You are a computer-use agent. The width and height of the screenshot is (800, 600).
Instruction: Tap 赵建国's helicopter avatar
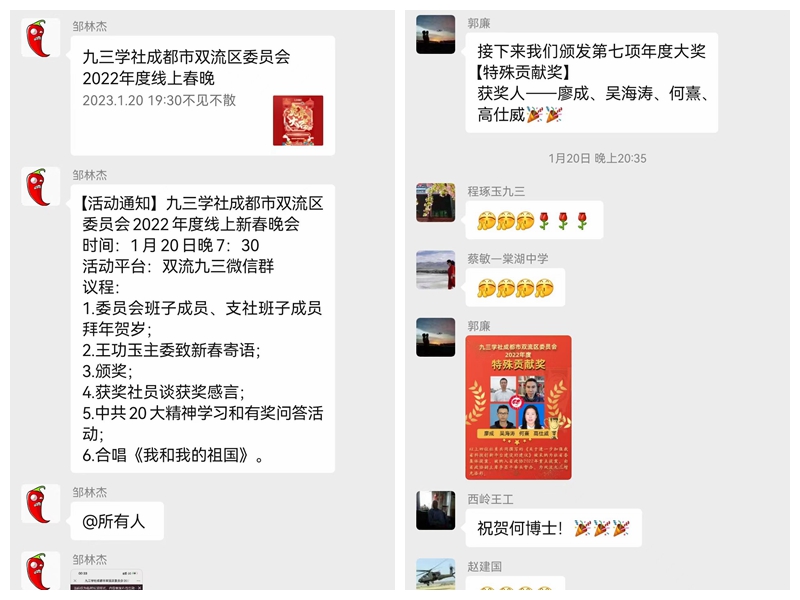436,574
